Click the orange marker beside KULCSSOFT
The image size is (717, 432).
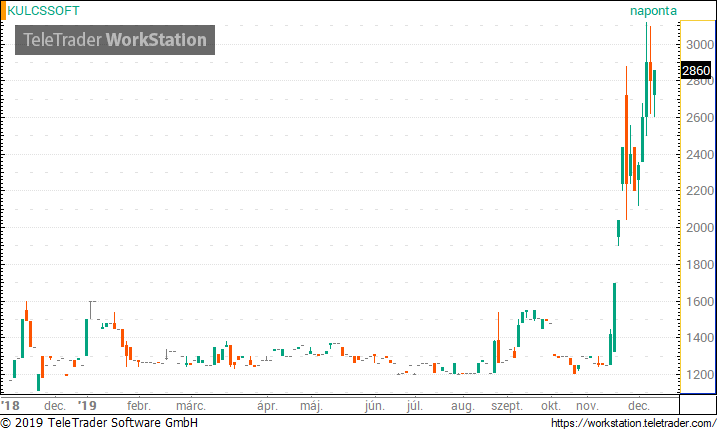pos(3,11)
